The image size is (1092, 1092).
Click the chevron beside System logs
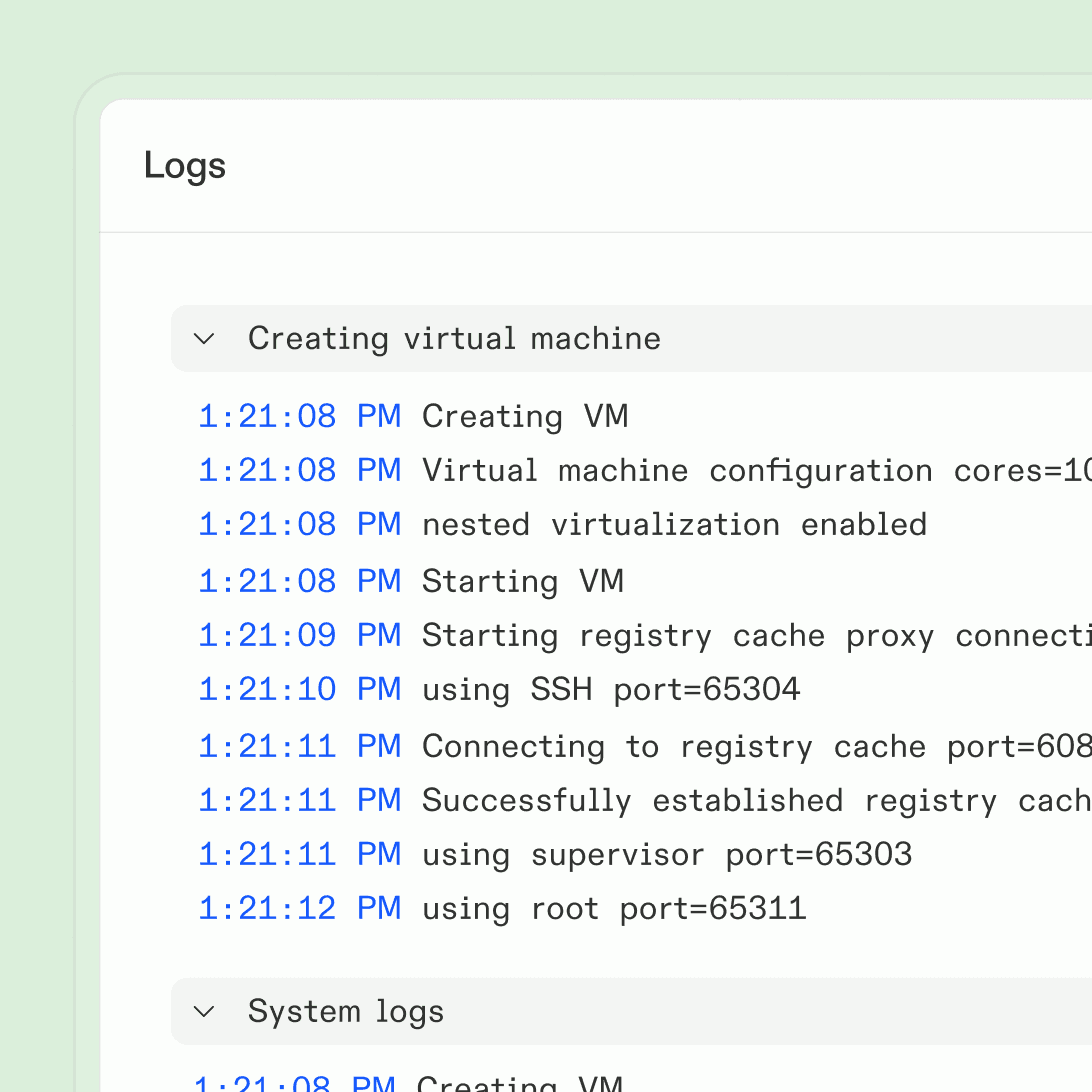pyautogui.click(x=204, y=1011)
